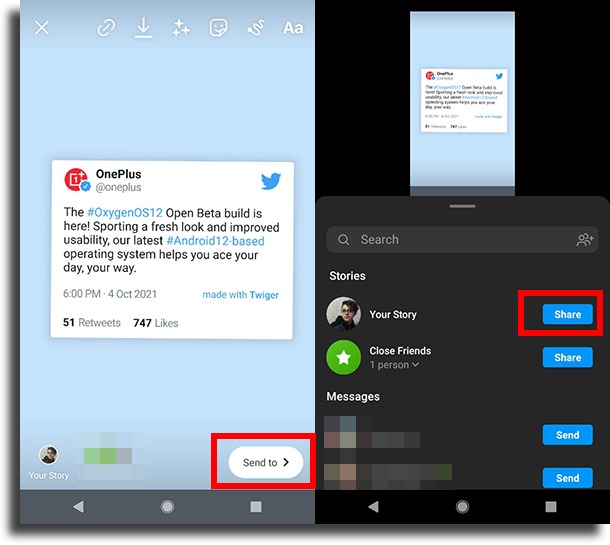Tap the '6:00 PM · 4 Oct 2021' timestamp

point(110,294)
